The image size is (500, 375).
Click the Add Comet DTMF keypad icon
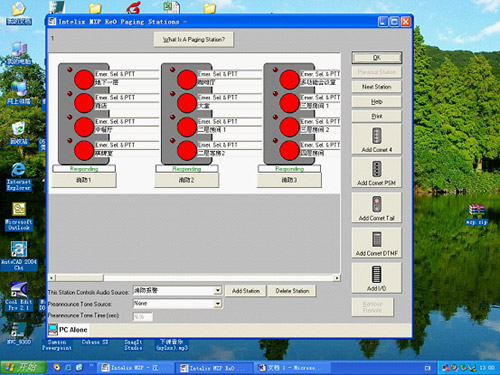(x=377, y=239)
